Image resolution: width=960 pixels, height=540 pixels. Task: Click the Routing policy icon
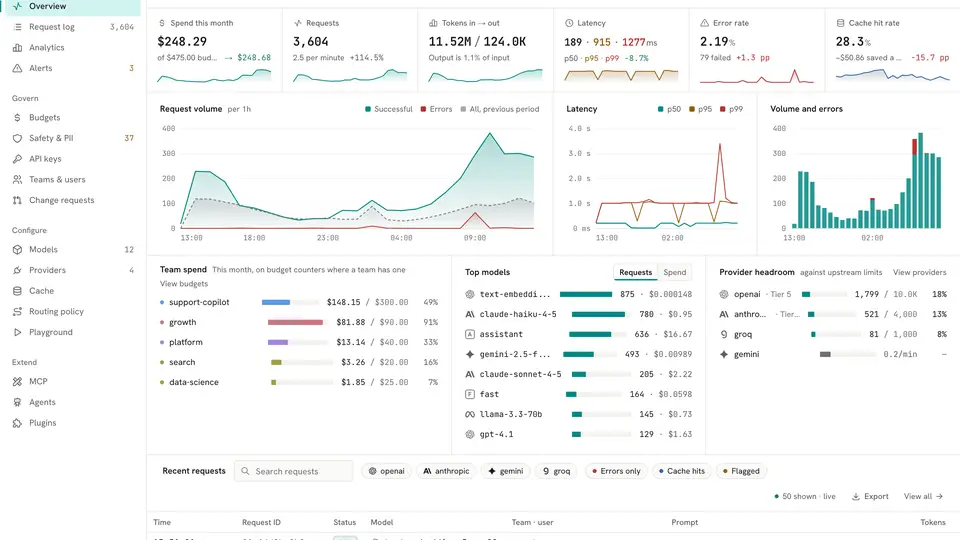[x=17, y=312]
